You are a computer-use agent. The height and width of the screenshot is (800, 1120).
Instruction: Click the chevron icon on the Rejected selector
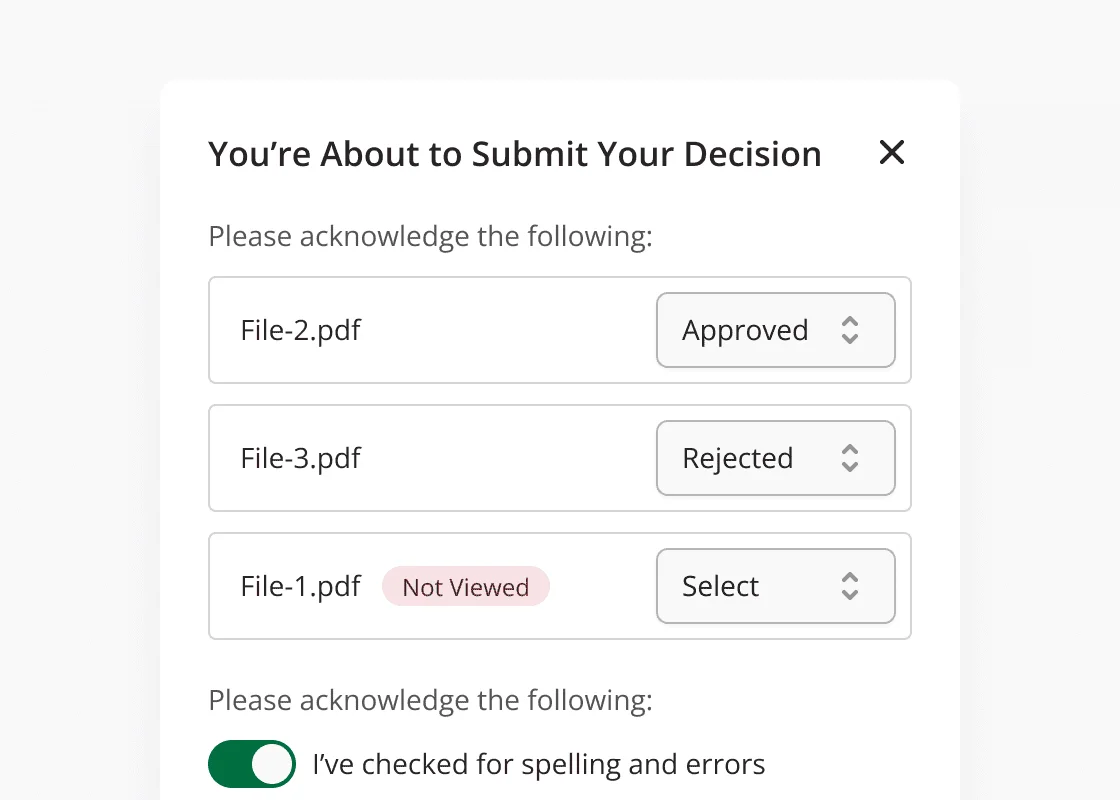tap(850, 458)
